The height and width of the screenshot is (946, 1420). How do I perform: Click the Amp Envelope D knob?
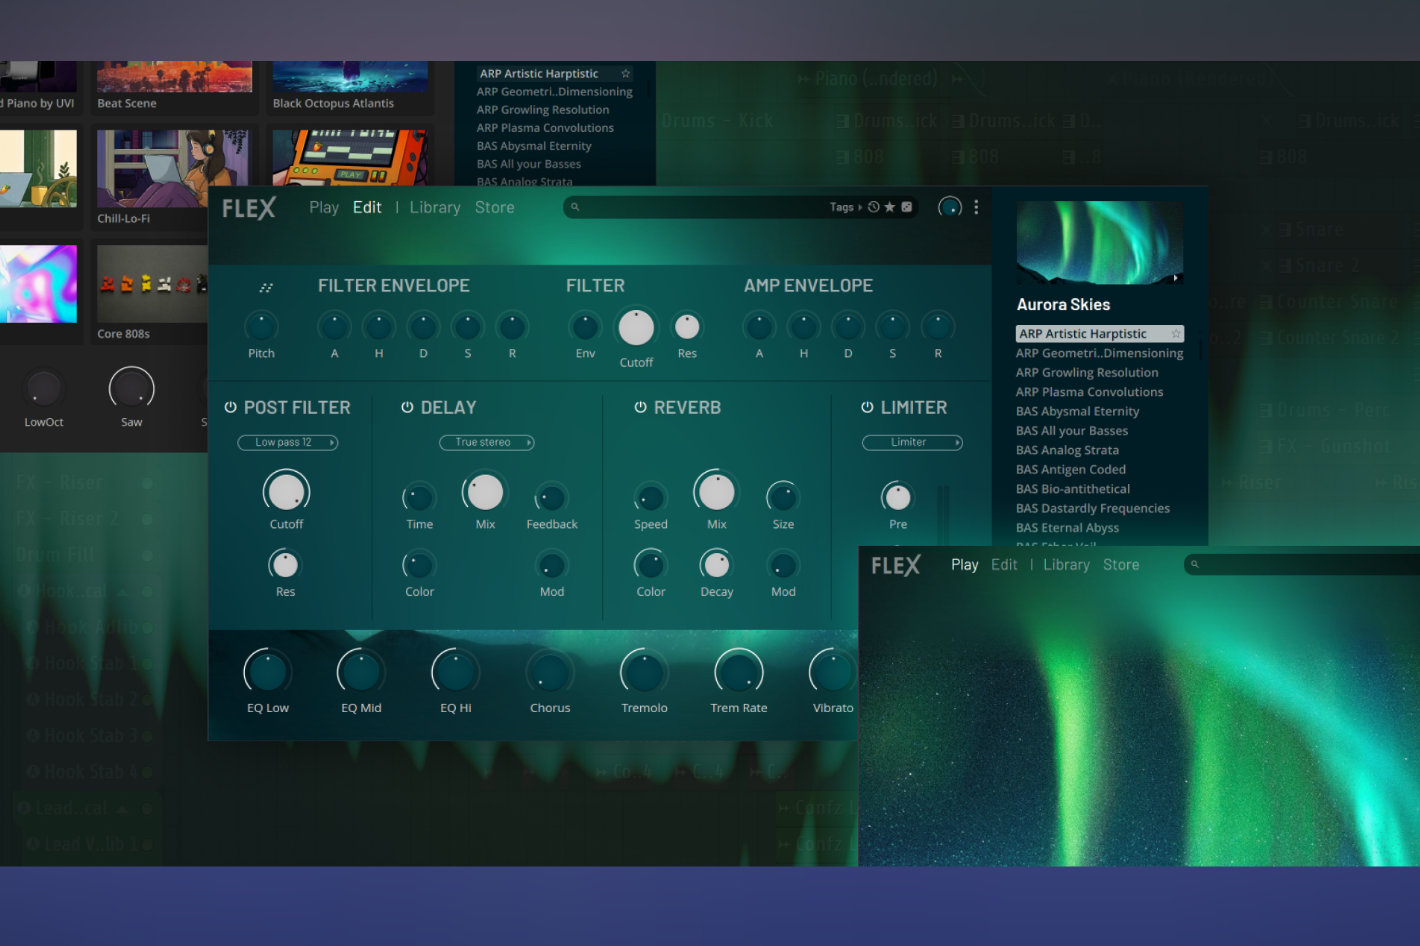tap(848, 326)
